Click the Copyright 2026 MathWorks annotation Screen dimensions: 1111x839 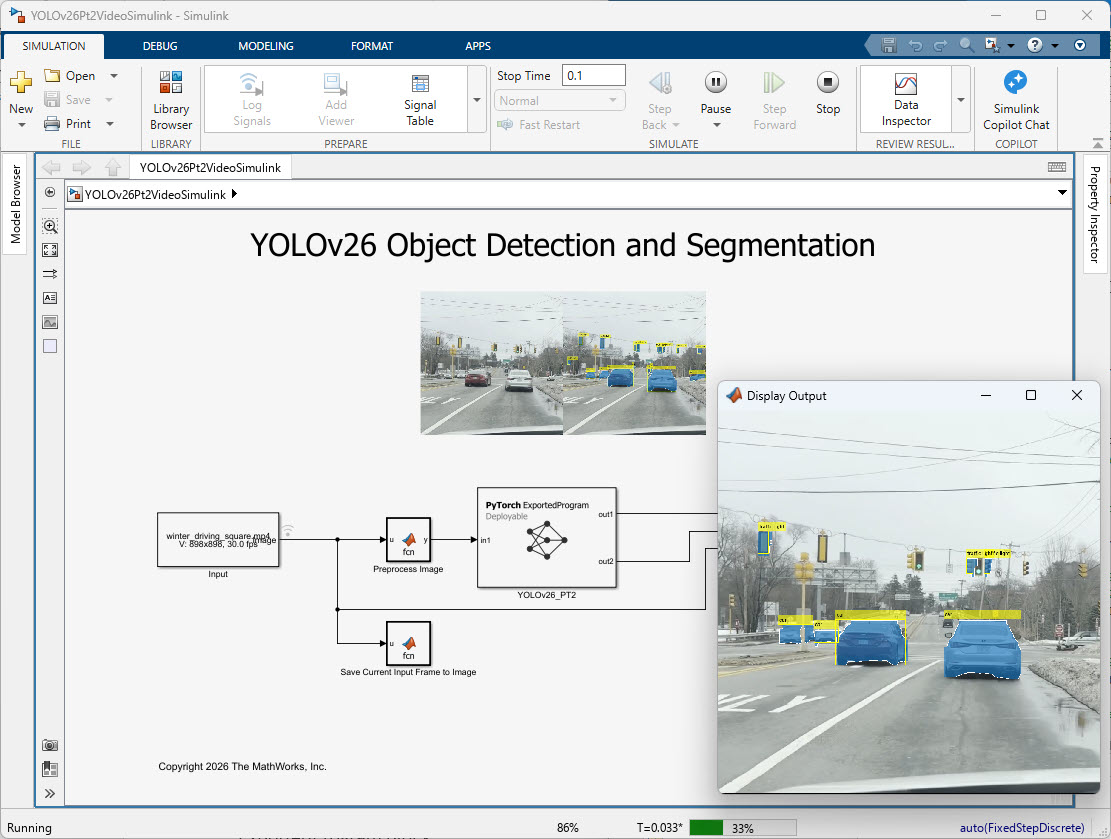pyautogui.click(x=242, y=766)
